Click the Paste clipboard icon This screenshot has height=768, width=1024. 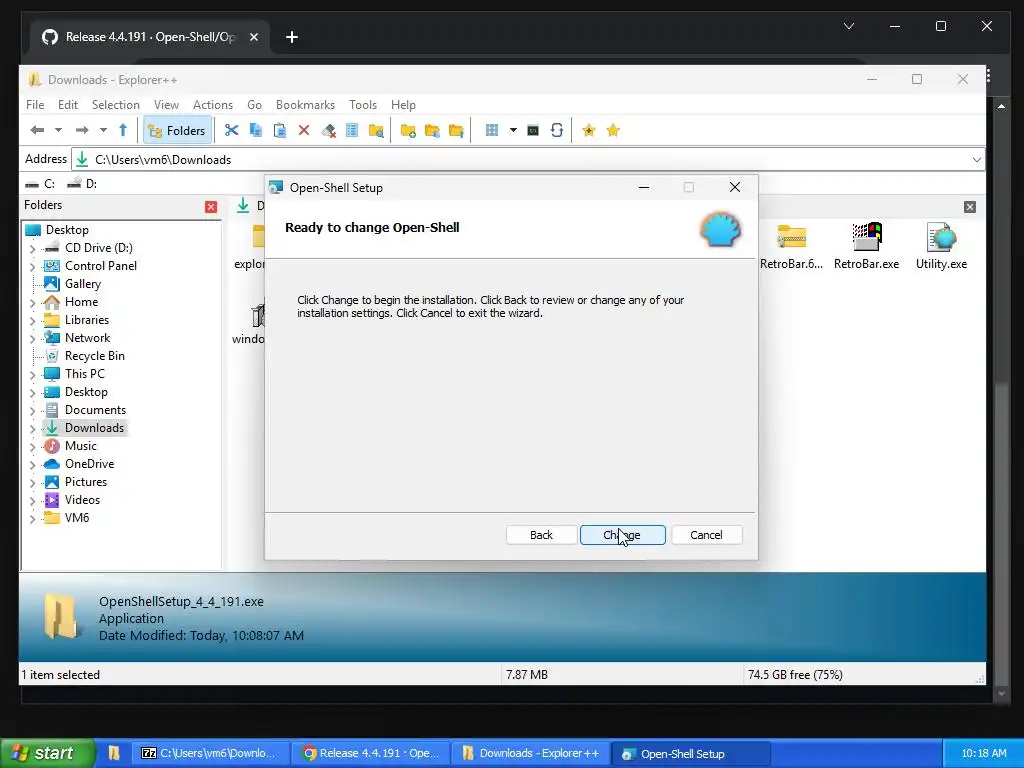click(x=280, y=130)
